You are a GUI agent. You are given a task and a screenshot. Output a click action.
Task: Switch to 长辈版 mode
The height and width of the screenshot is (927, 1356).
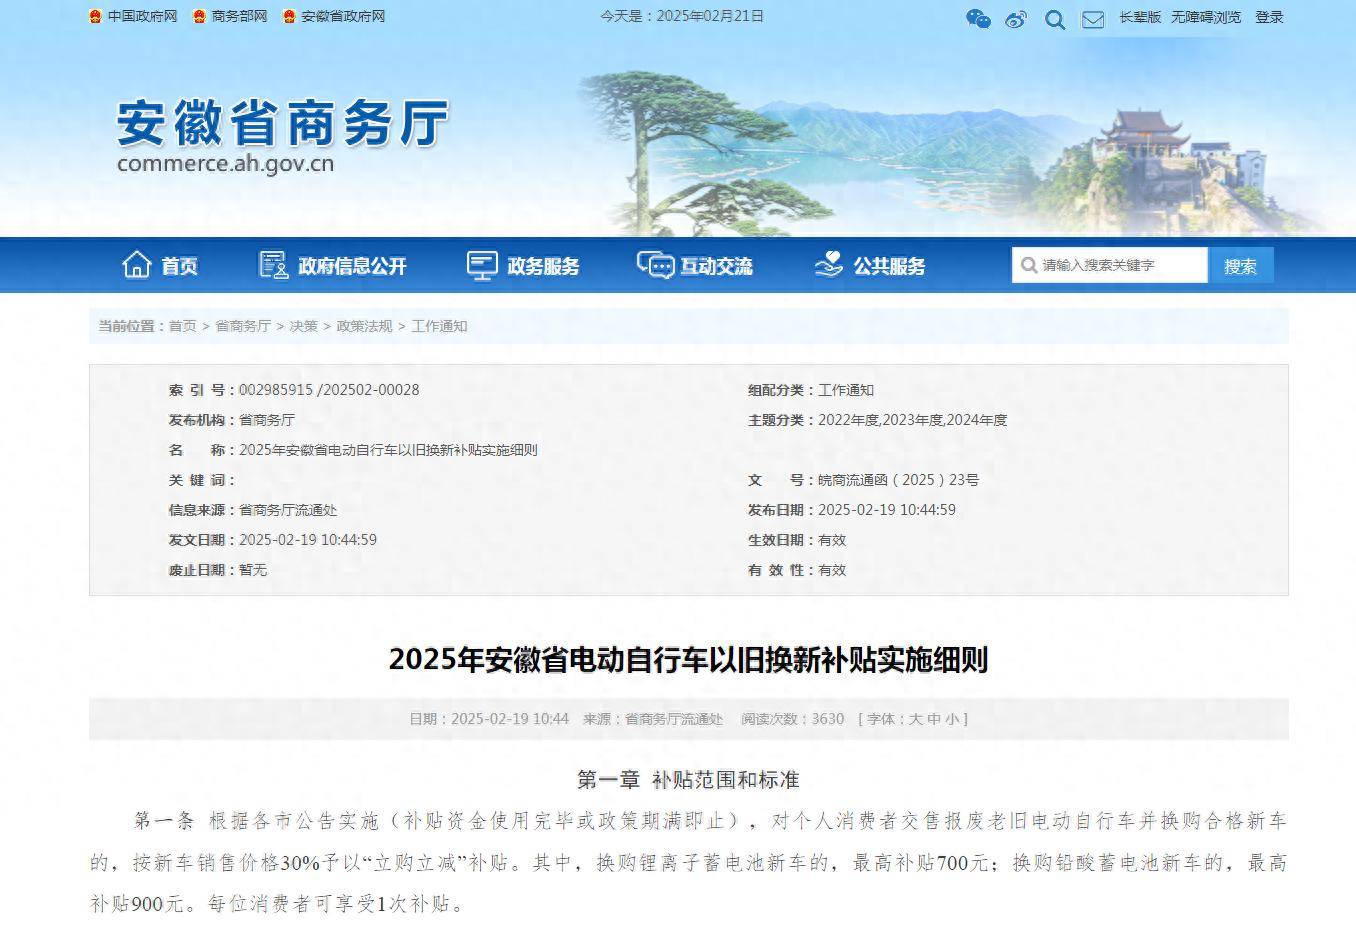[x=1139, y=17]
